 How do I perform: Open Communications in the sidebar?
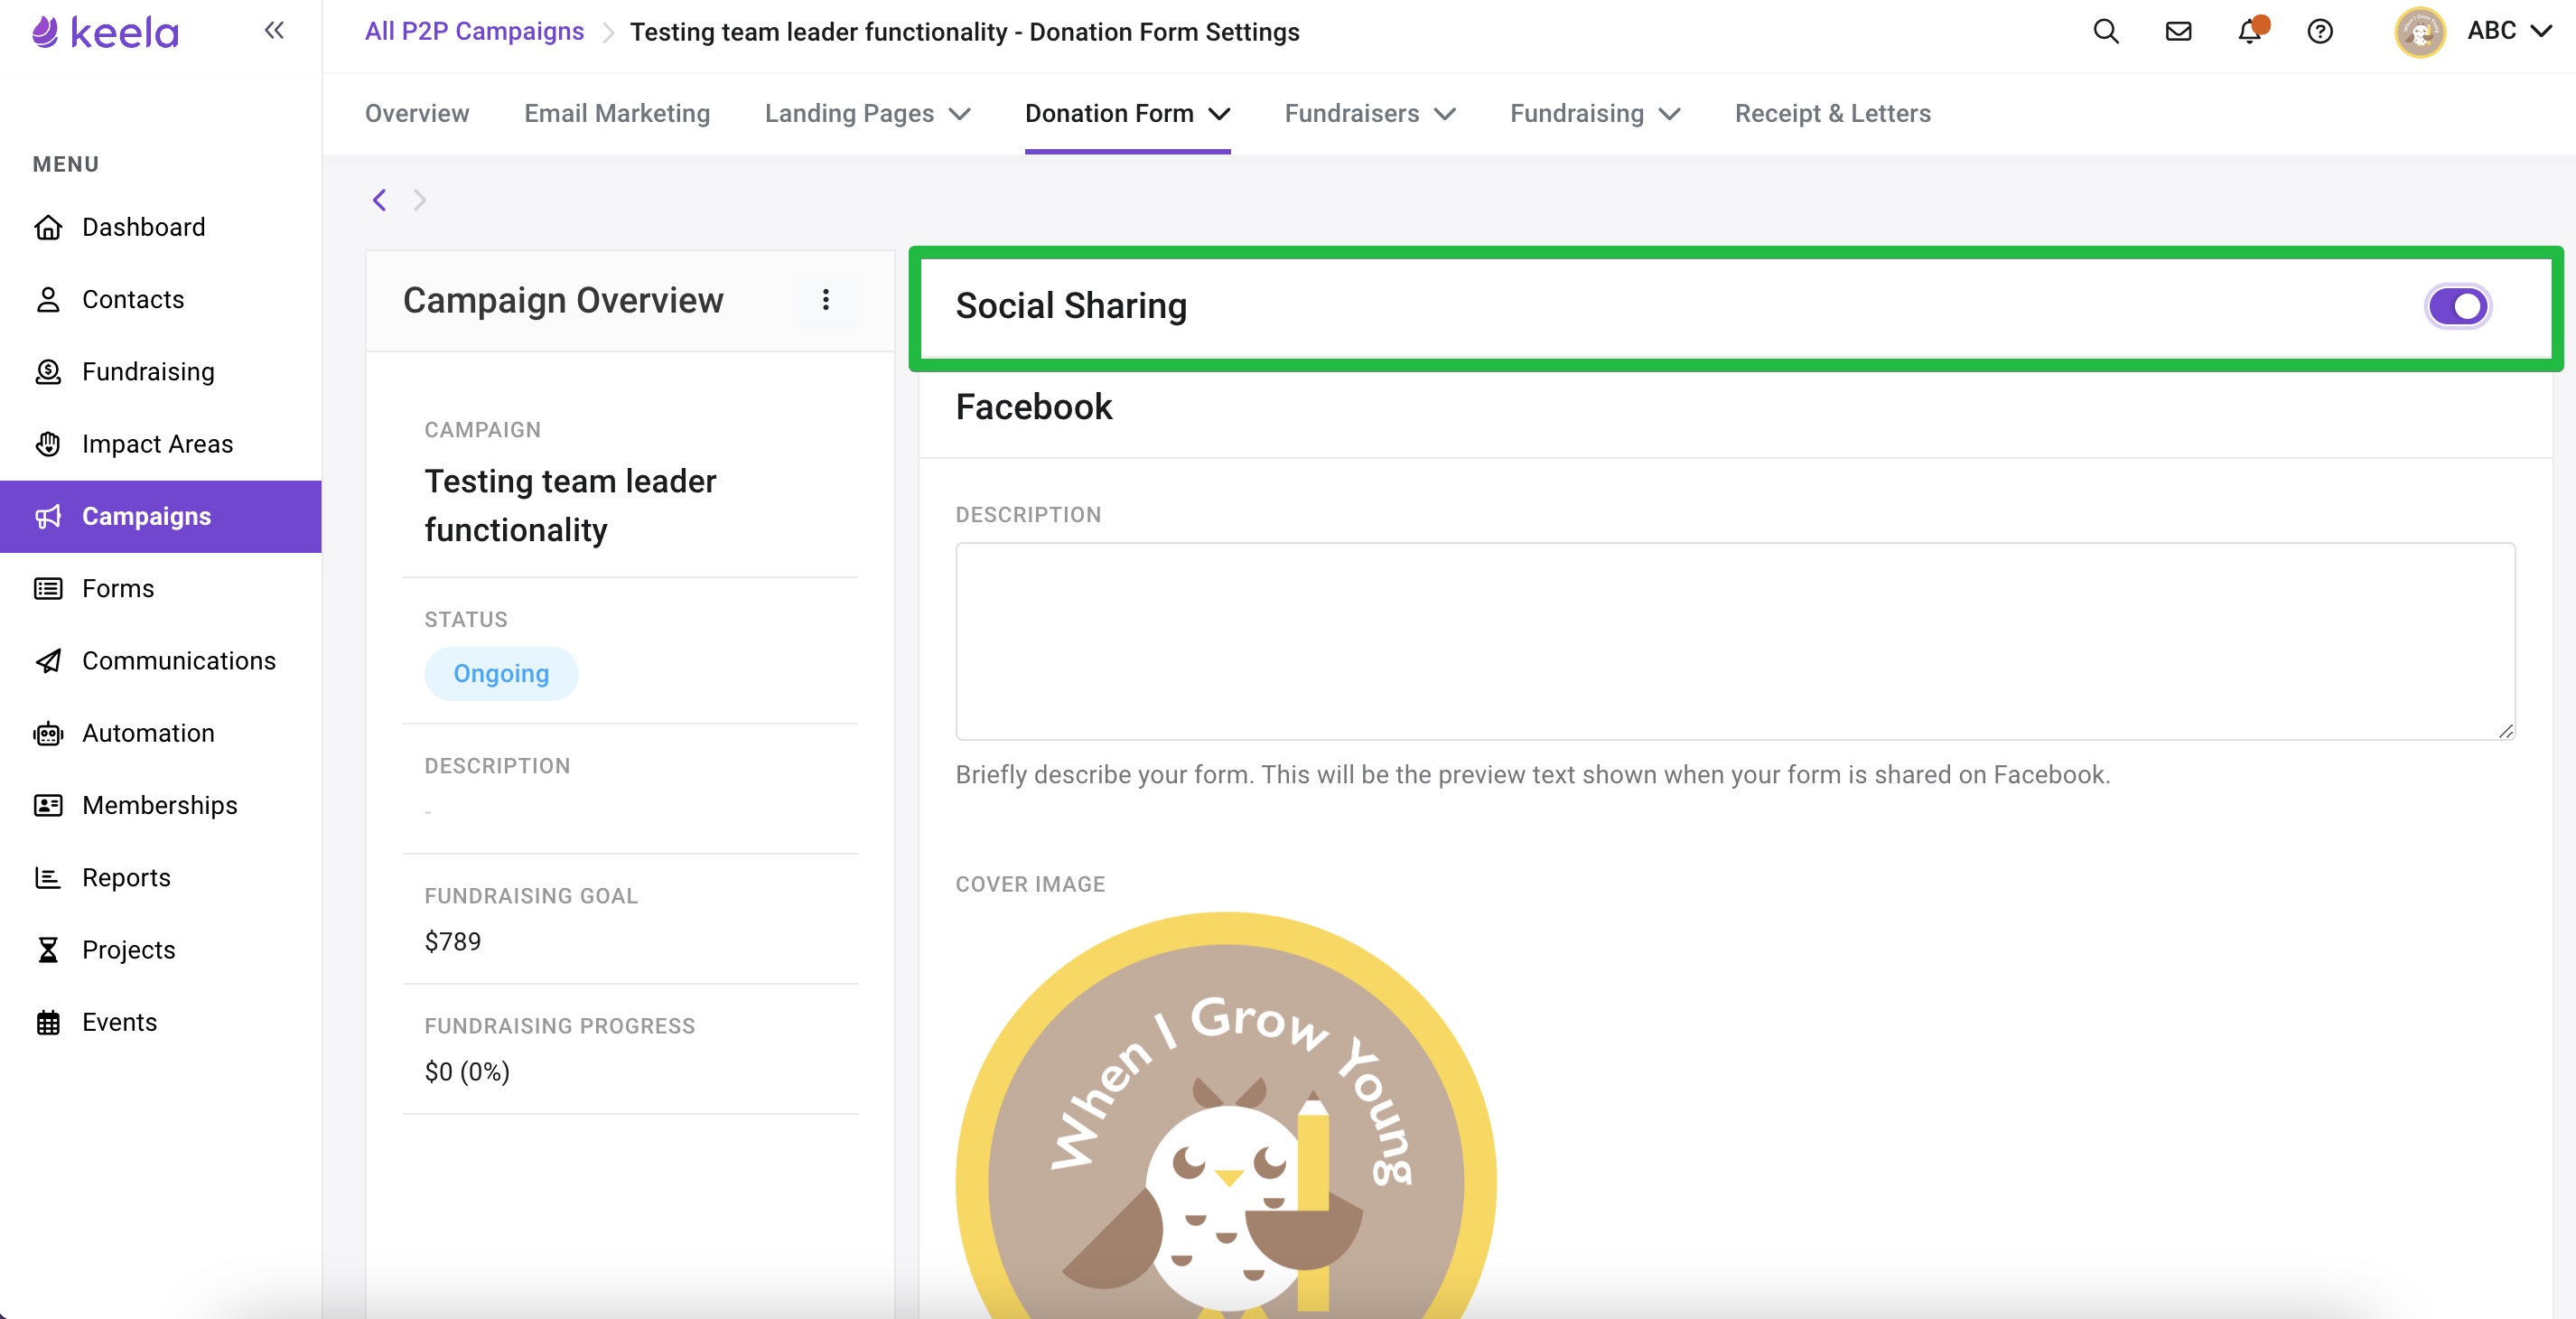[x=161, y=661]
